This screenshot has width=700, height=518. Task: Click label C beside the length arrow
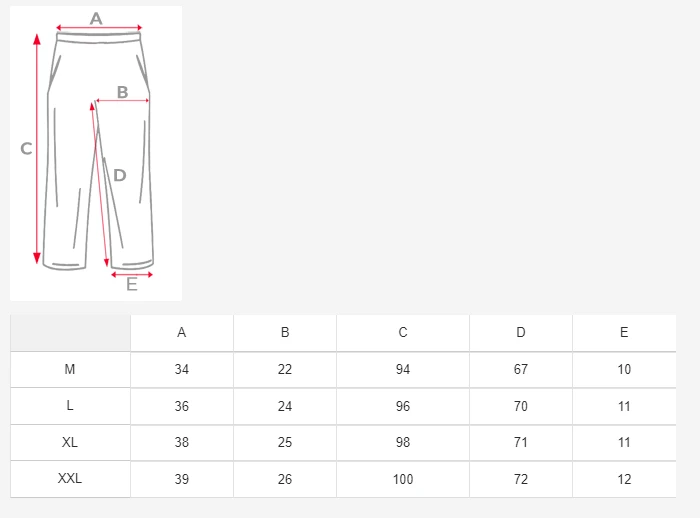tap(26, 149)
